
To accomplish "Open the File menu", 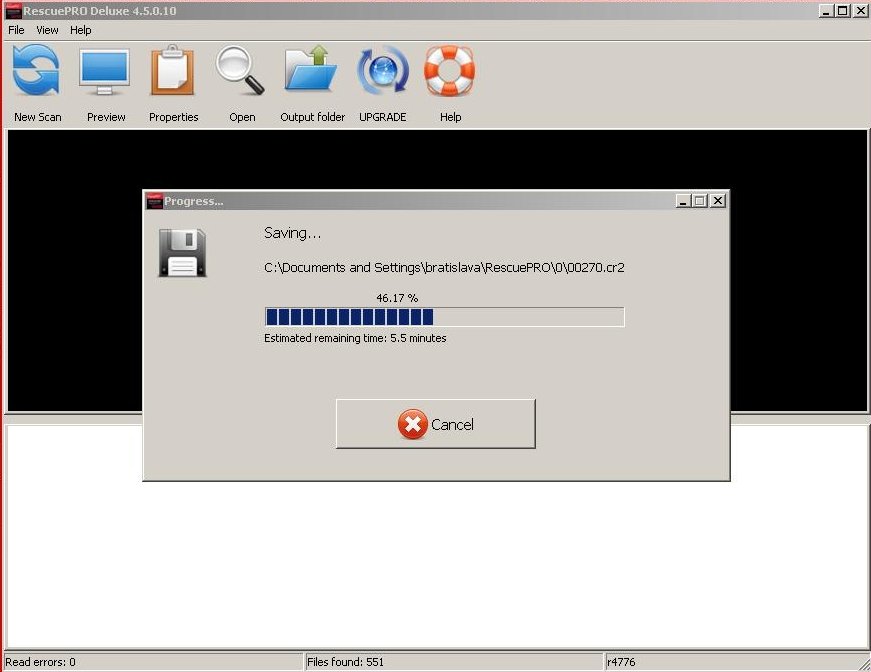I will point(16,30).
